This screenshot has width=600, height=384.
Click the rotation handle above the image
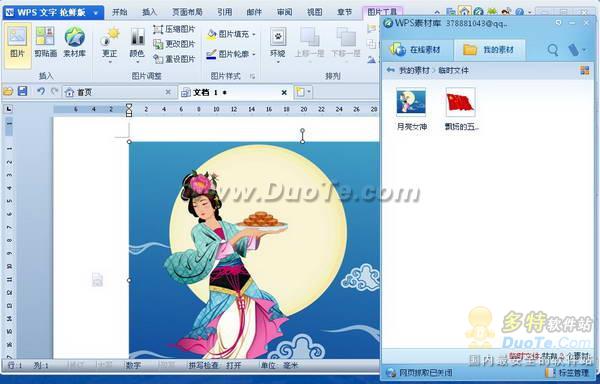tap(302, 131)
